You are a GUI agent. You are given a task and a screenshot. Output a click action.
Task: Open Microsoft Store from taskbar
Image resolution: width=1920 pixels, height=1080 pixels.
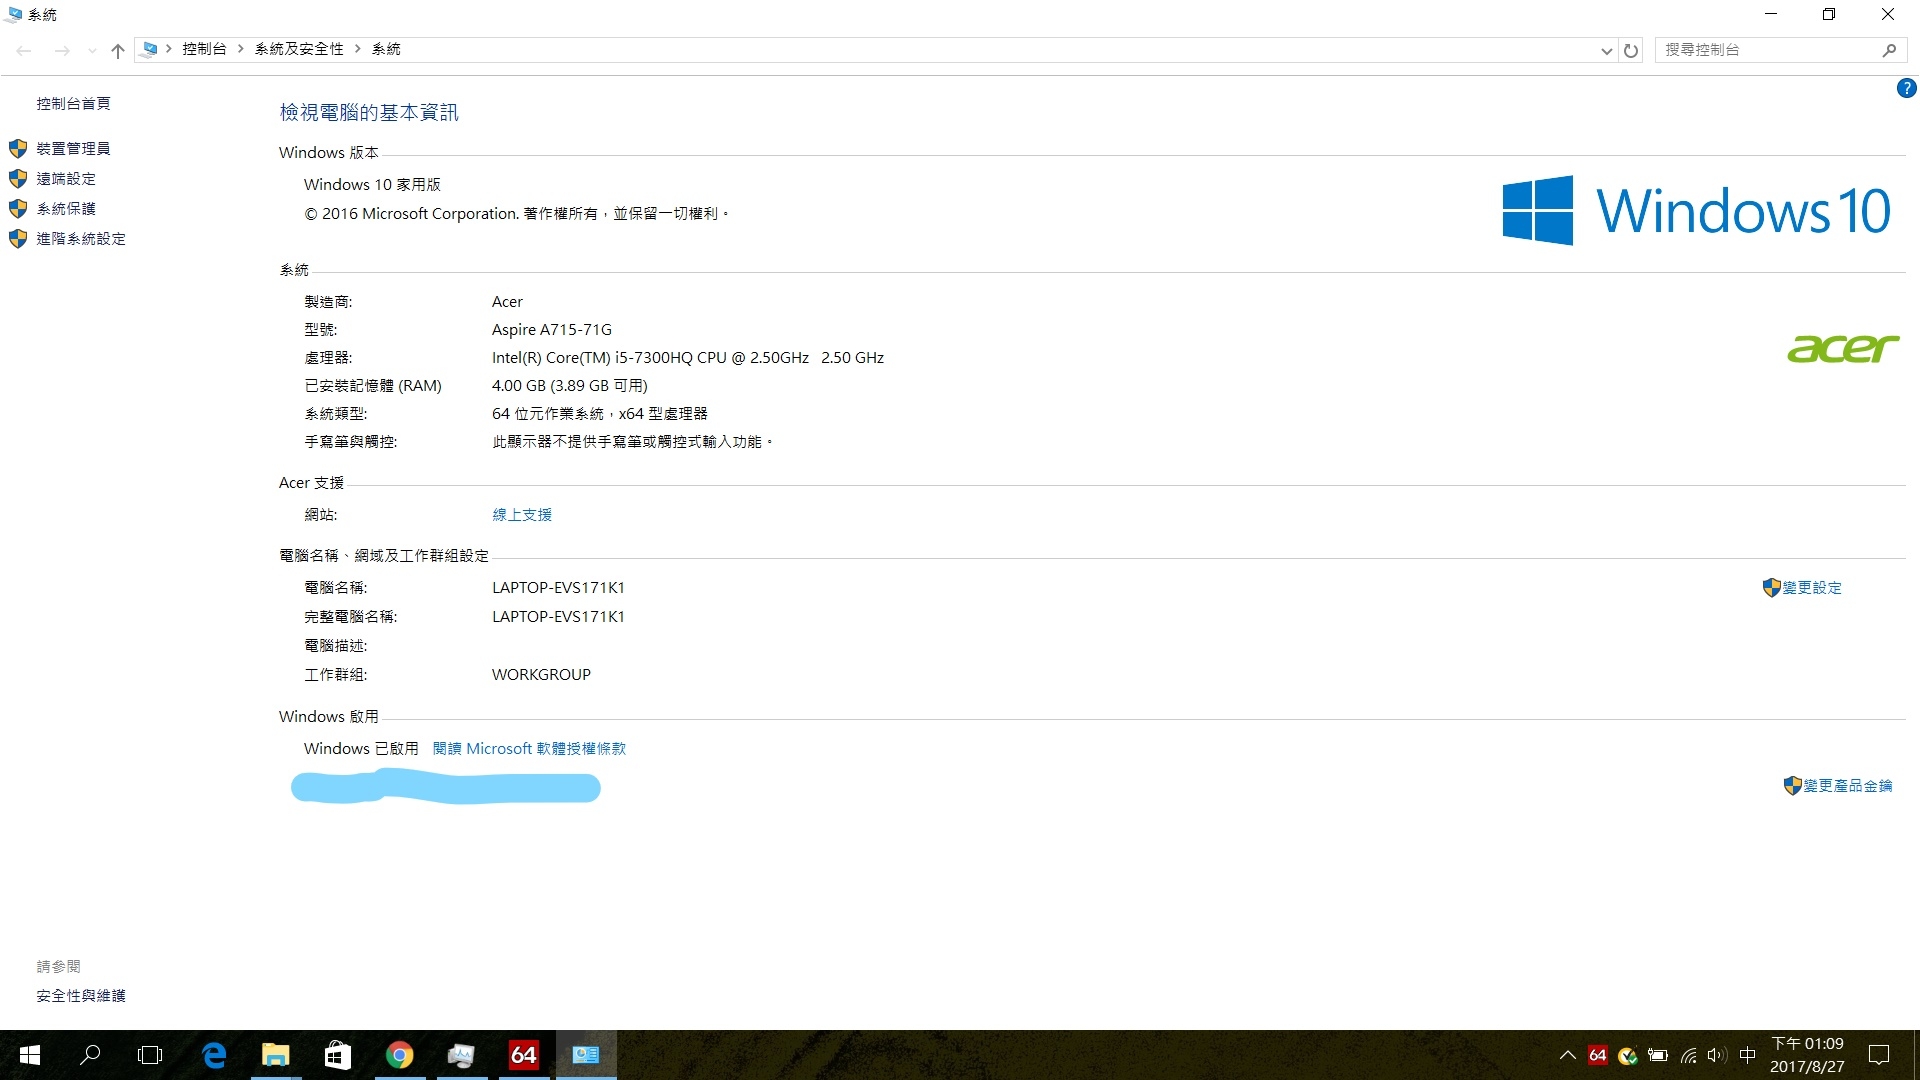point(338,1055)
